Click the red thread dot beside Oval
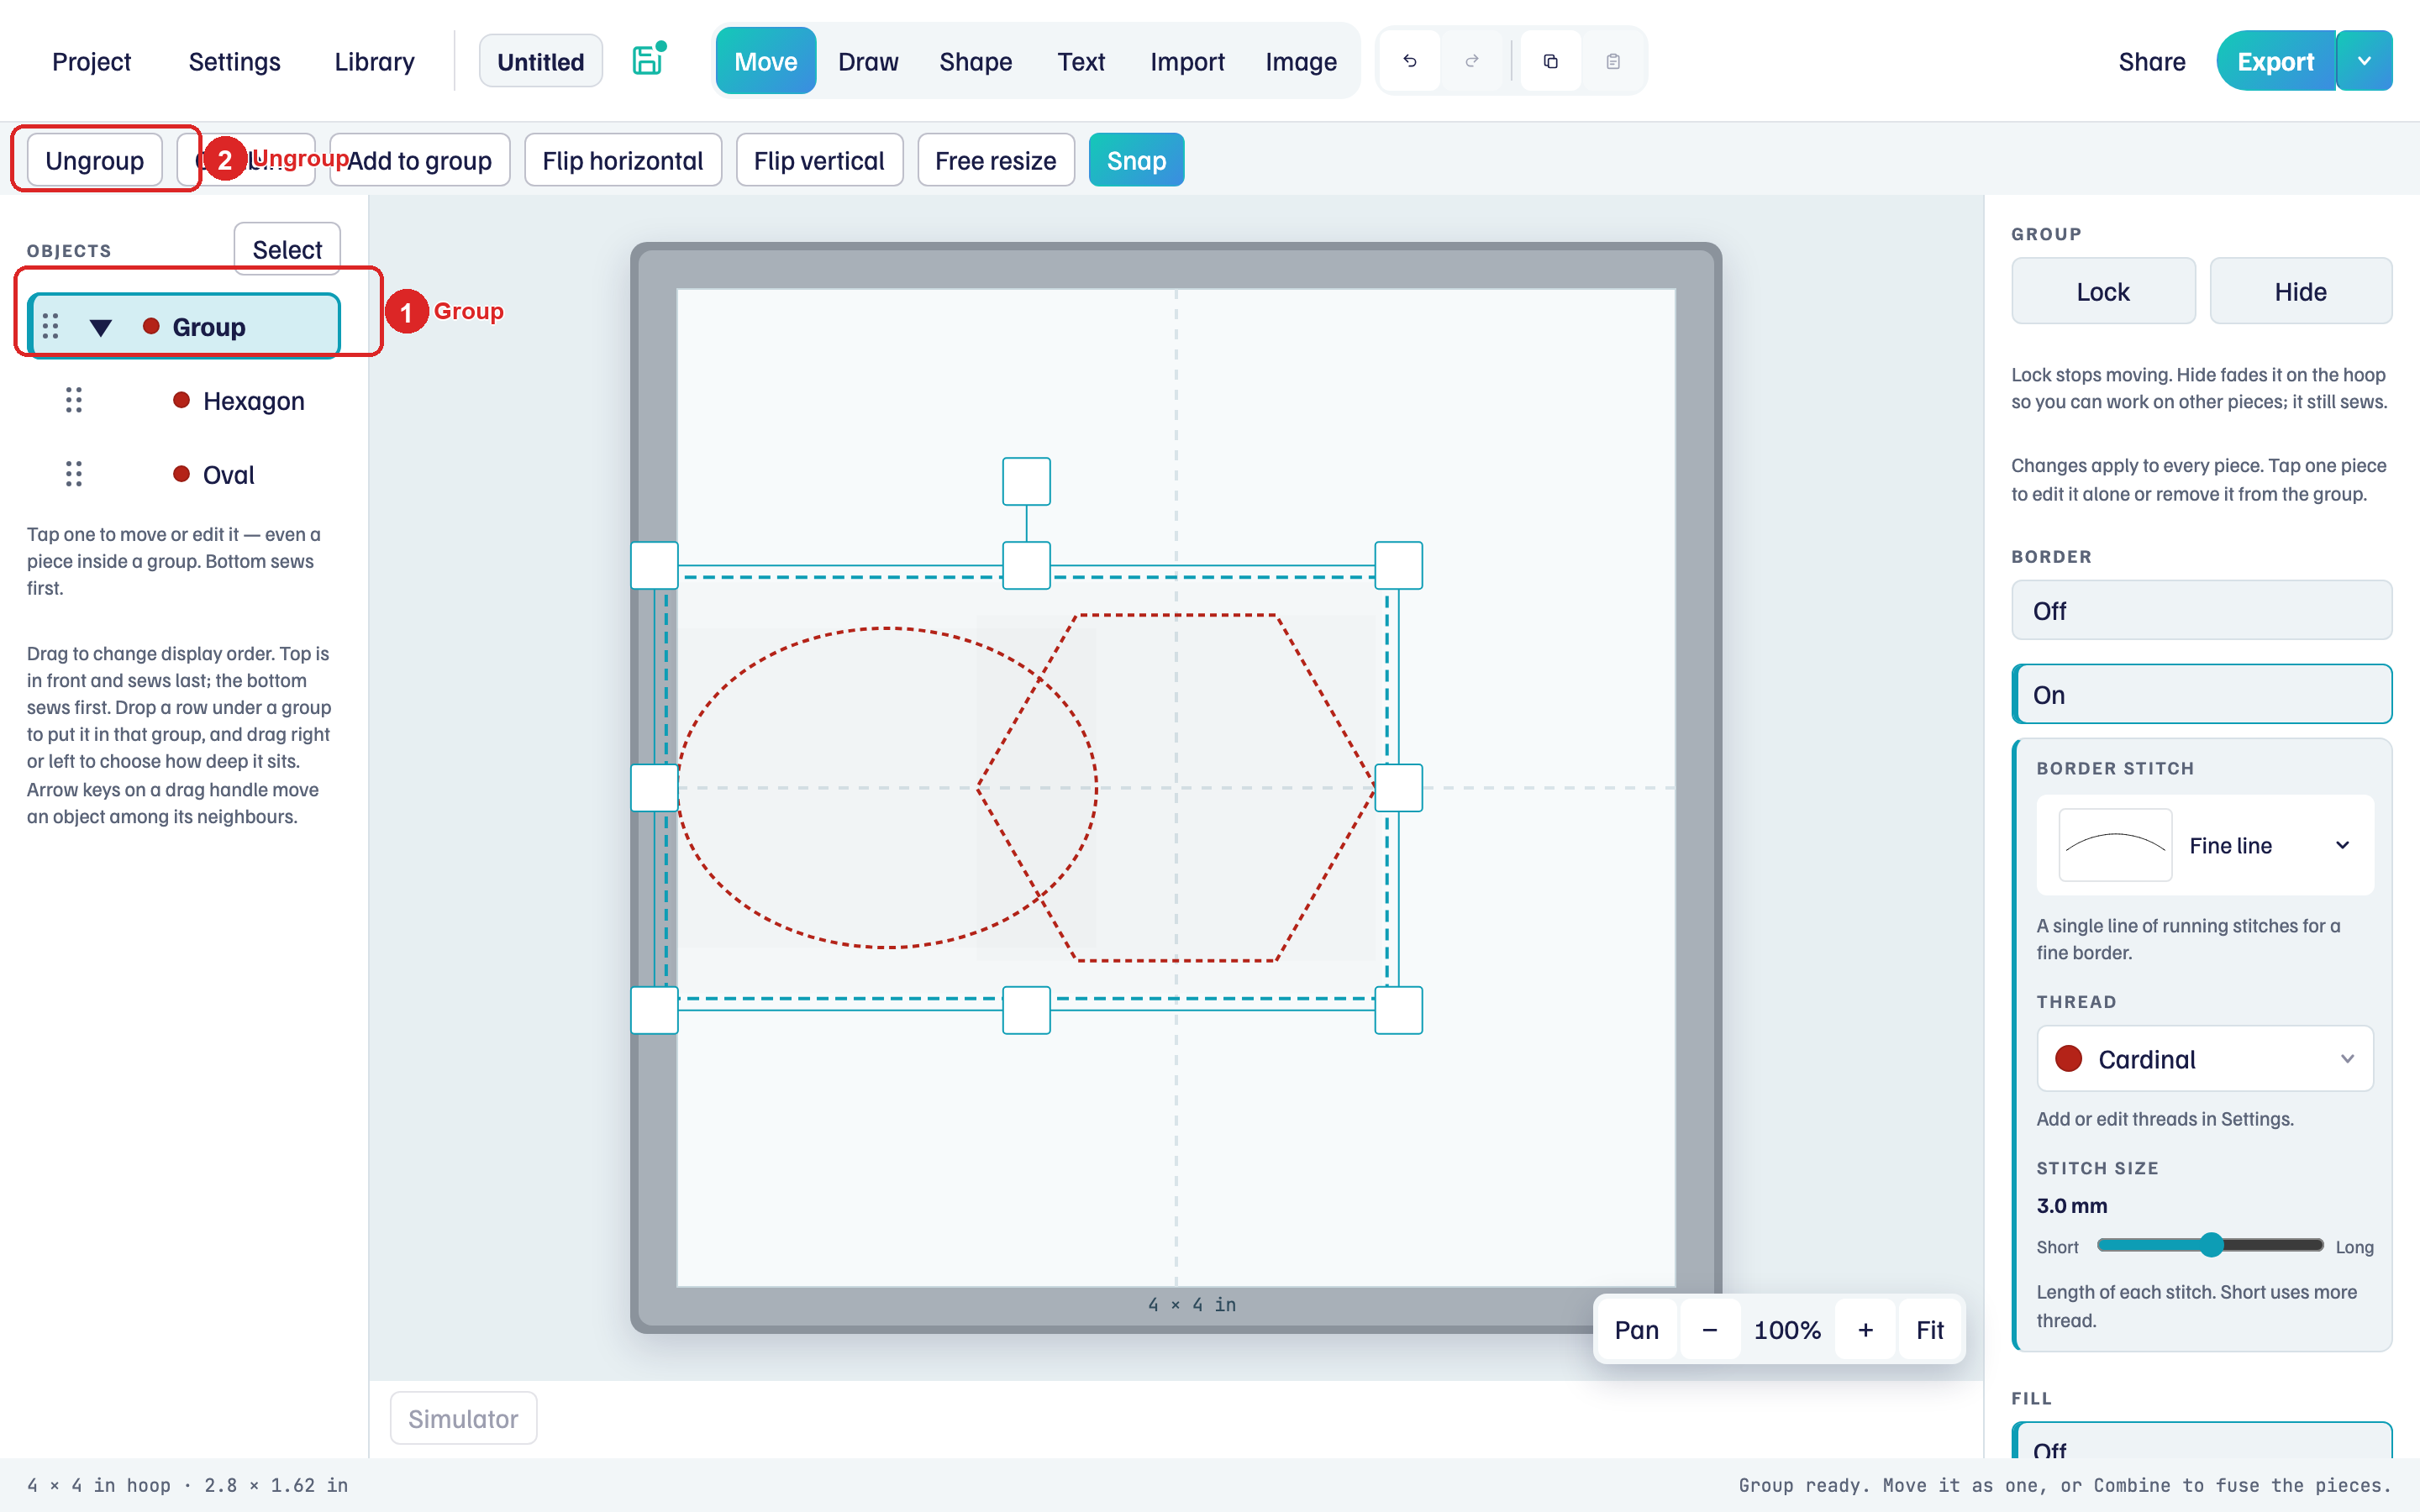This screenshot has height=1512, width=2420. (x=181, y=474)
